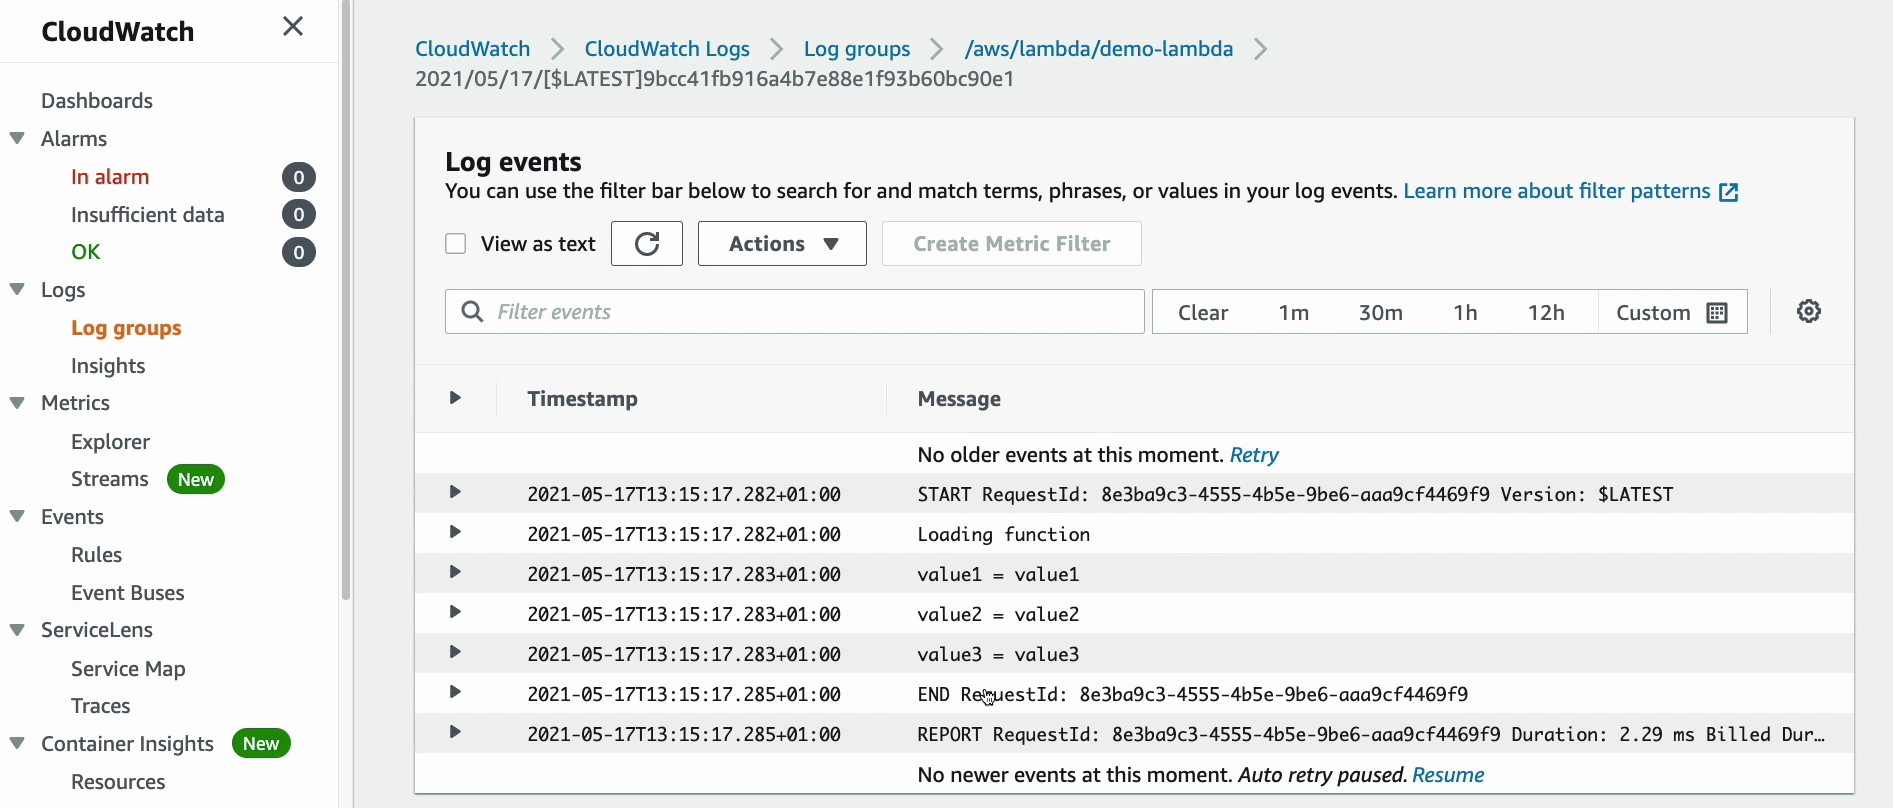Viewport: 1893px width, 808px height.
Task: Collapse the Metrics section
Action: click(17, 403)
